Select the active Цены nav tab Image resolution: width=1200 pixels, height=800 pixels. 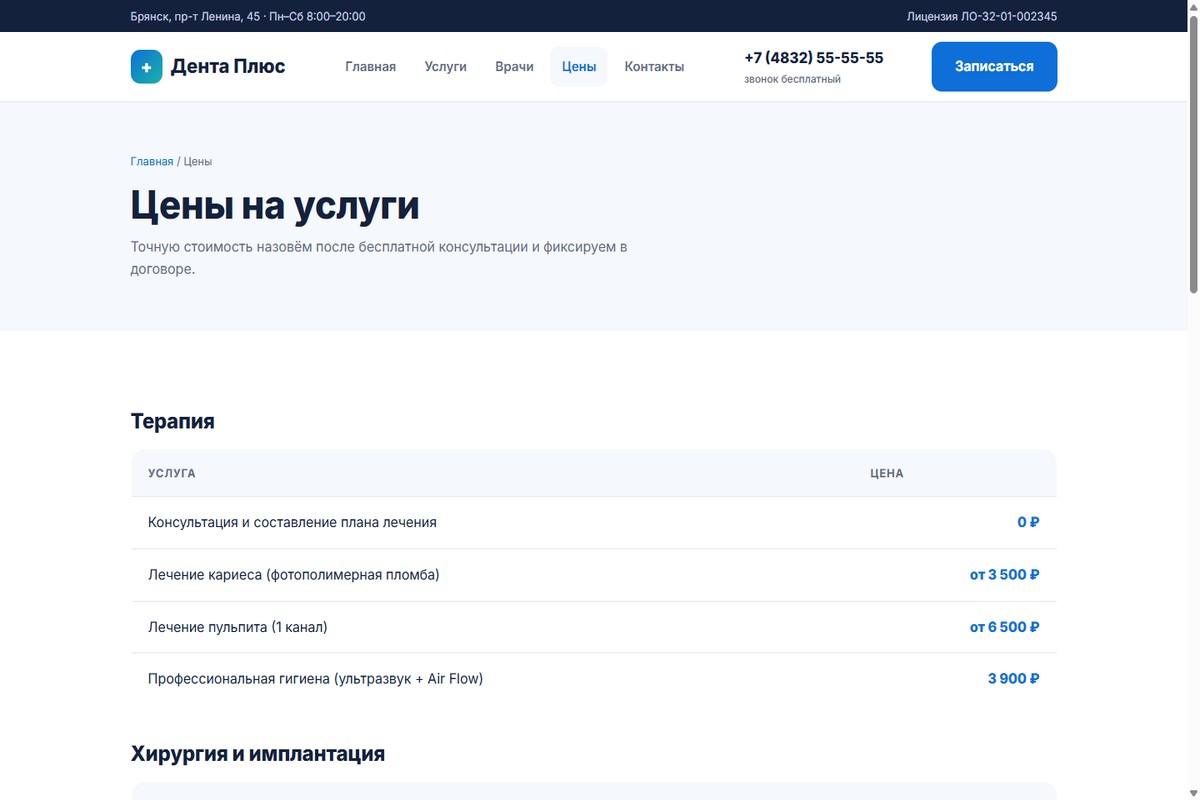click(x=579, y=67)
